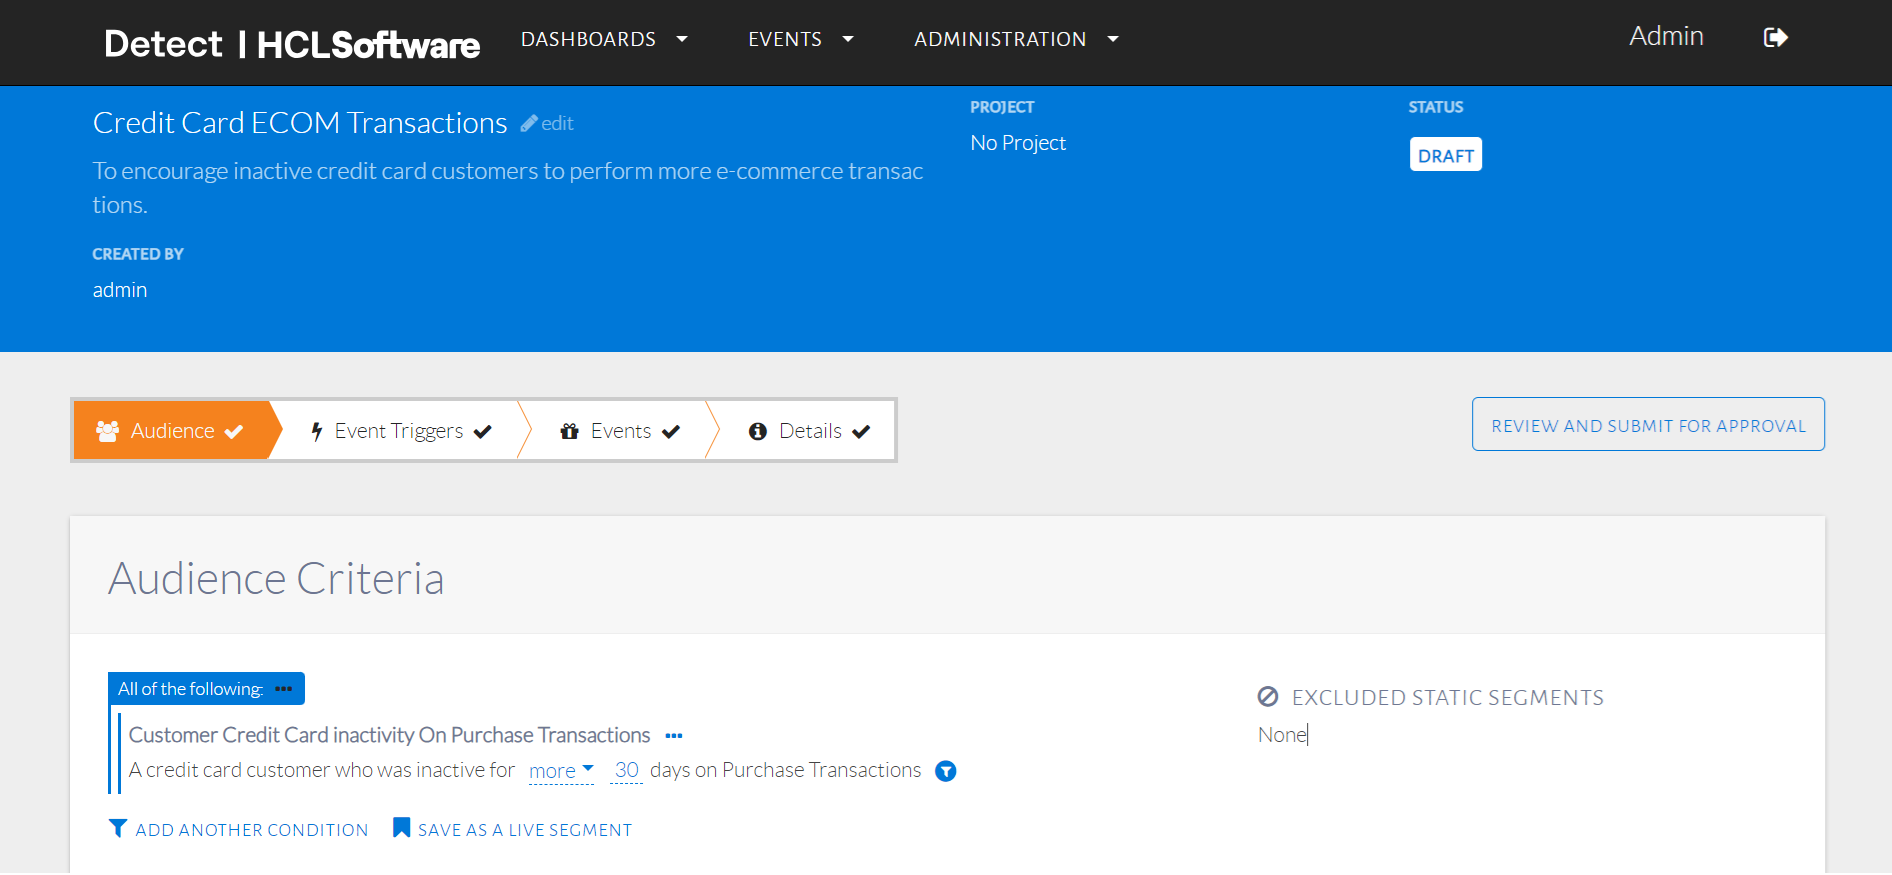Open the ellipsis menu for Customer Credit Card inactivity
1892x875 pixels.
tap(674, 736)
